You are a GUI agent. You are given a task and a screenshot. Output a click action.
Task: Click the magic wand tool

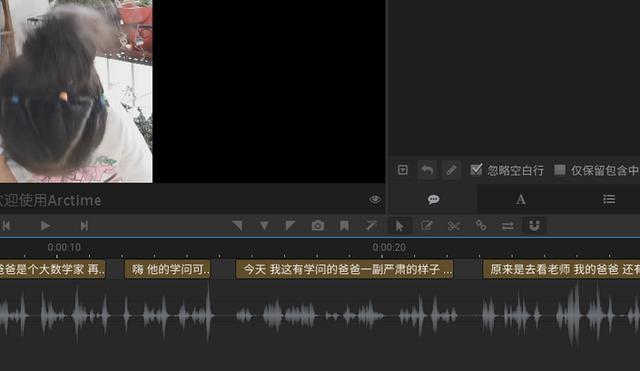pyautogui.click(x=371, y=225)
